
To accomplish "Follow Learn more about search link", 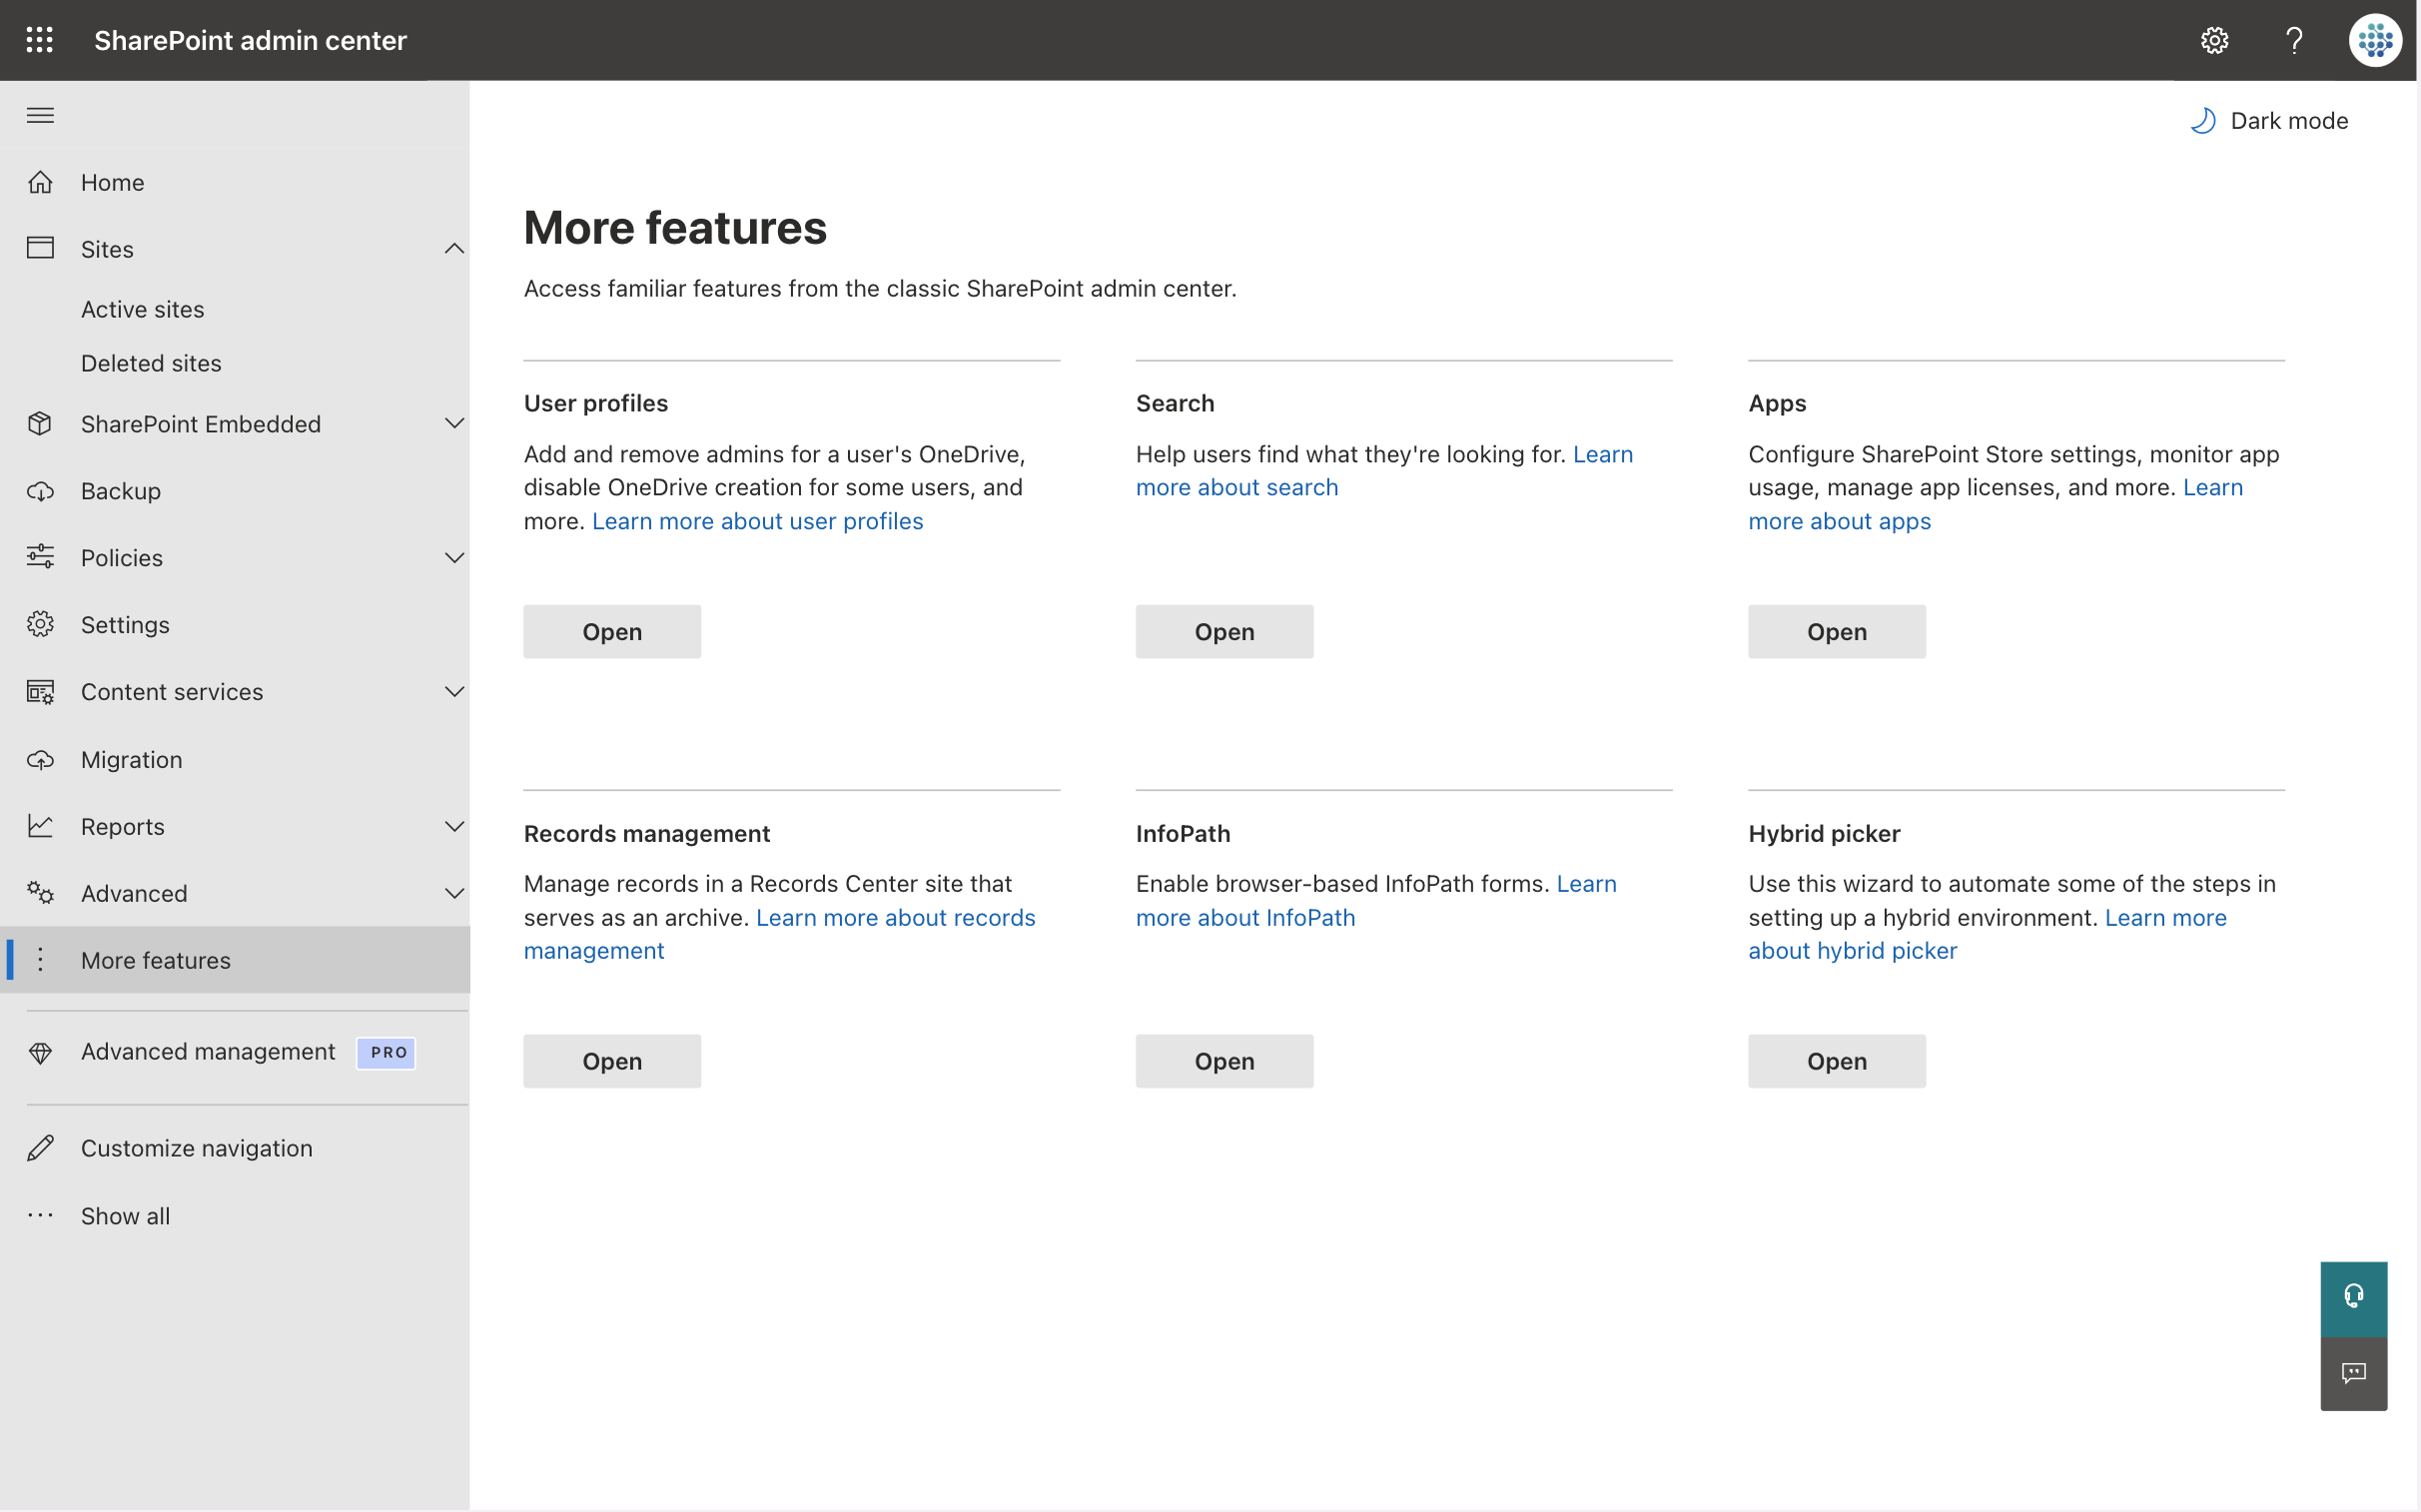I will pos(1237,487).
